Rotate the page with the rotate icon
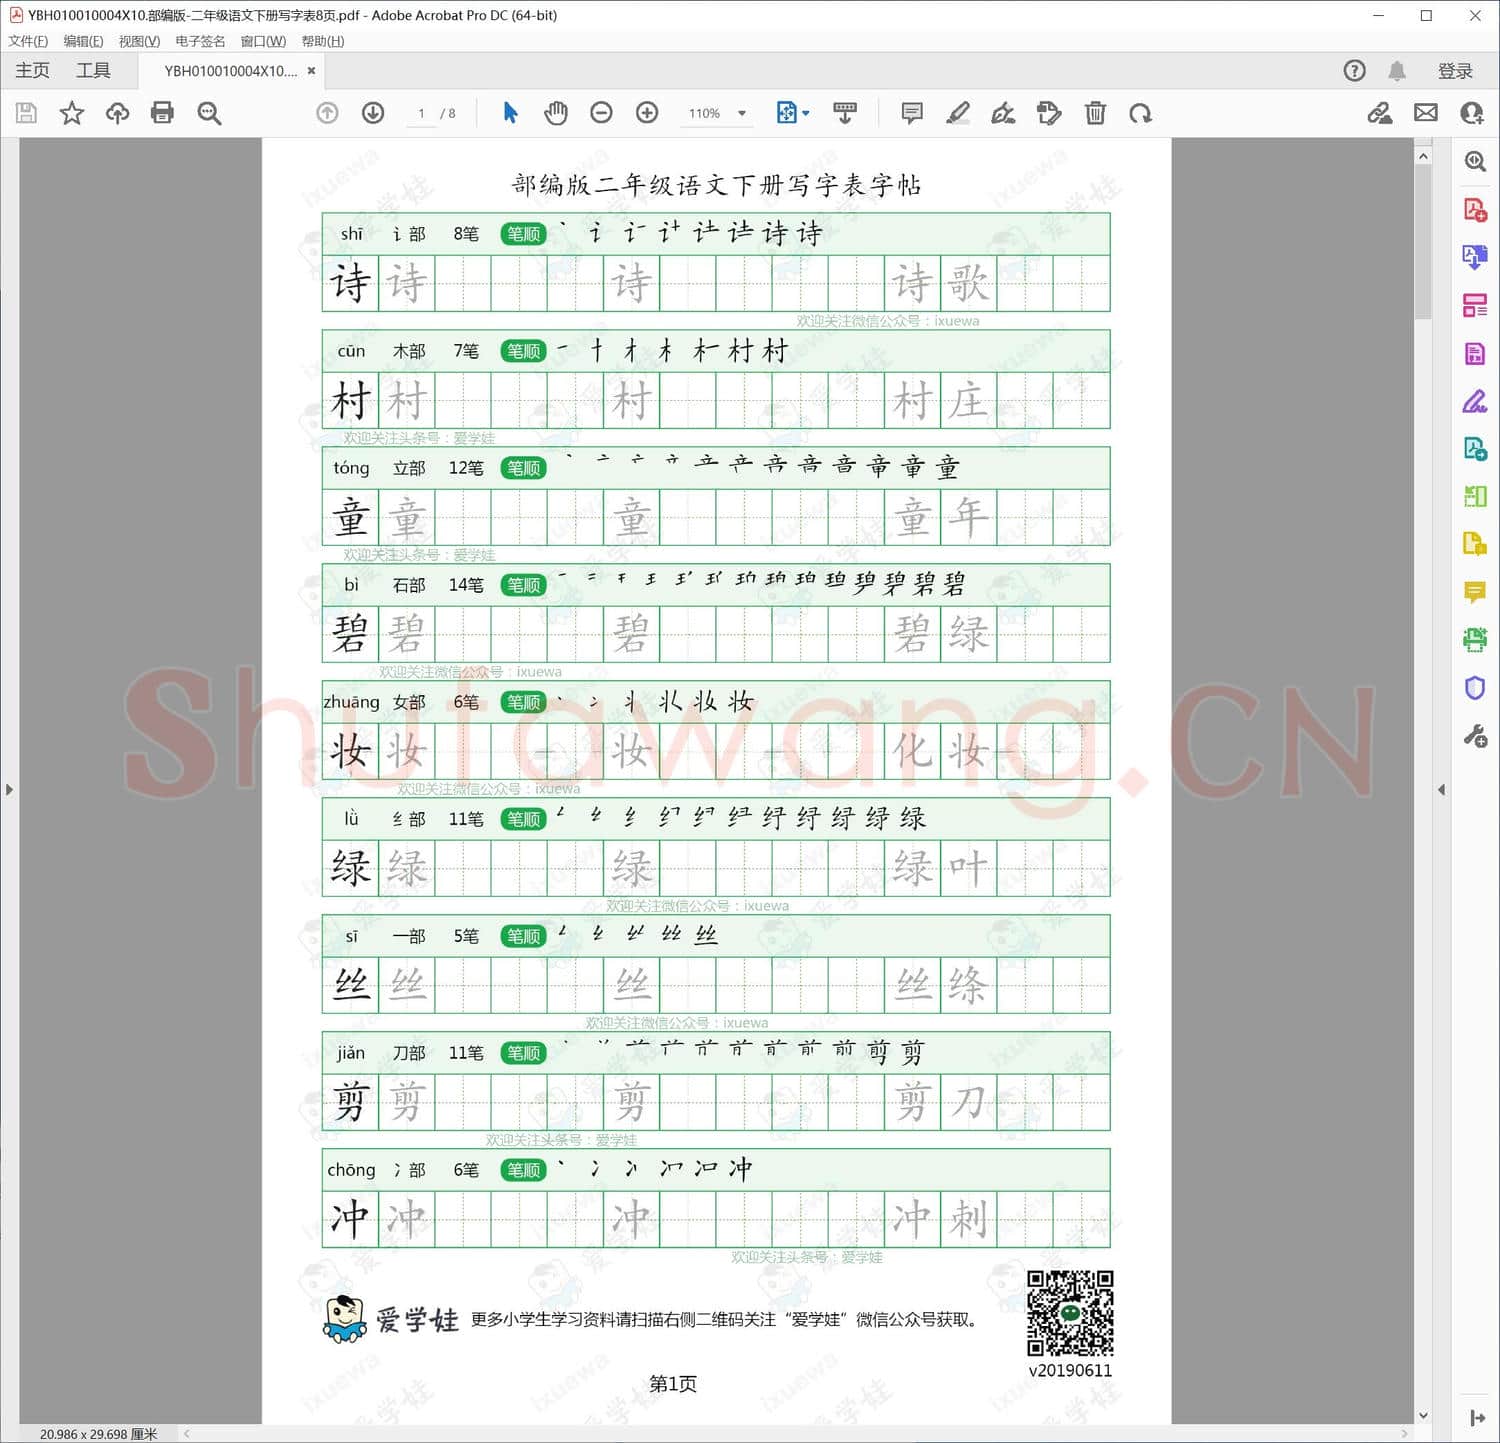1500x1443 pixels. [1140, 113]
